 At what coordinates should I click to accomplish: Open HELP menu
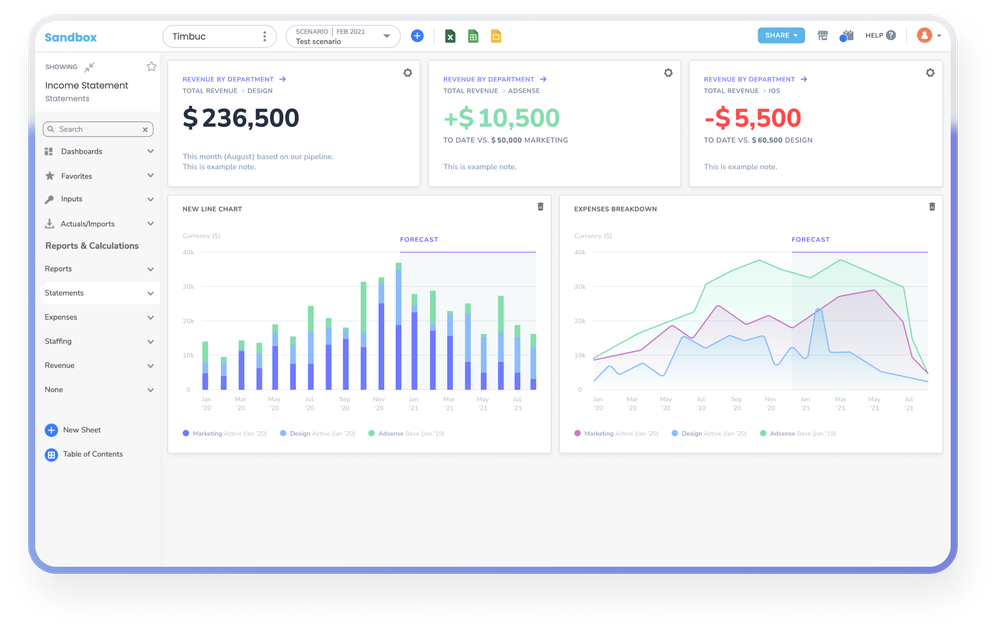[x=880, y=35]
